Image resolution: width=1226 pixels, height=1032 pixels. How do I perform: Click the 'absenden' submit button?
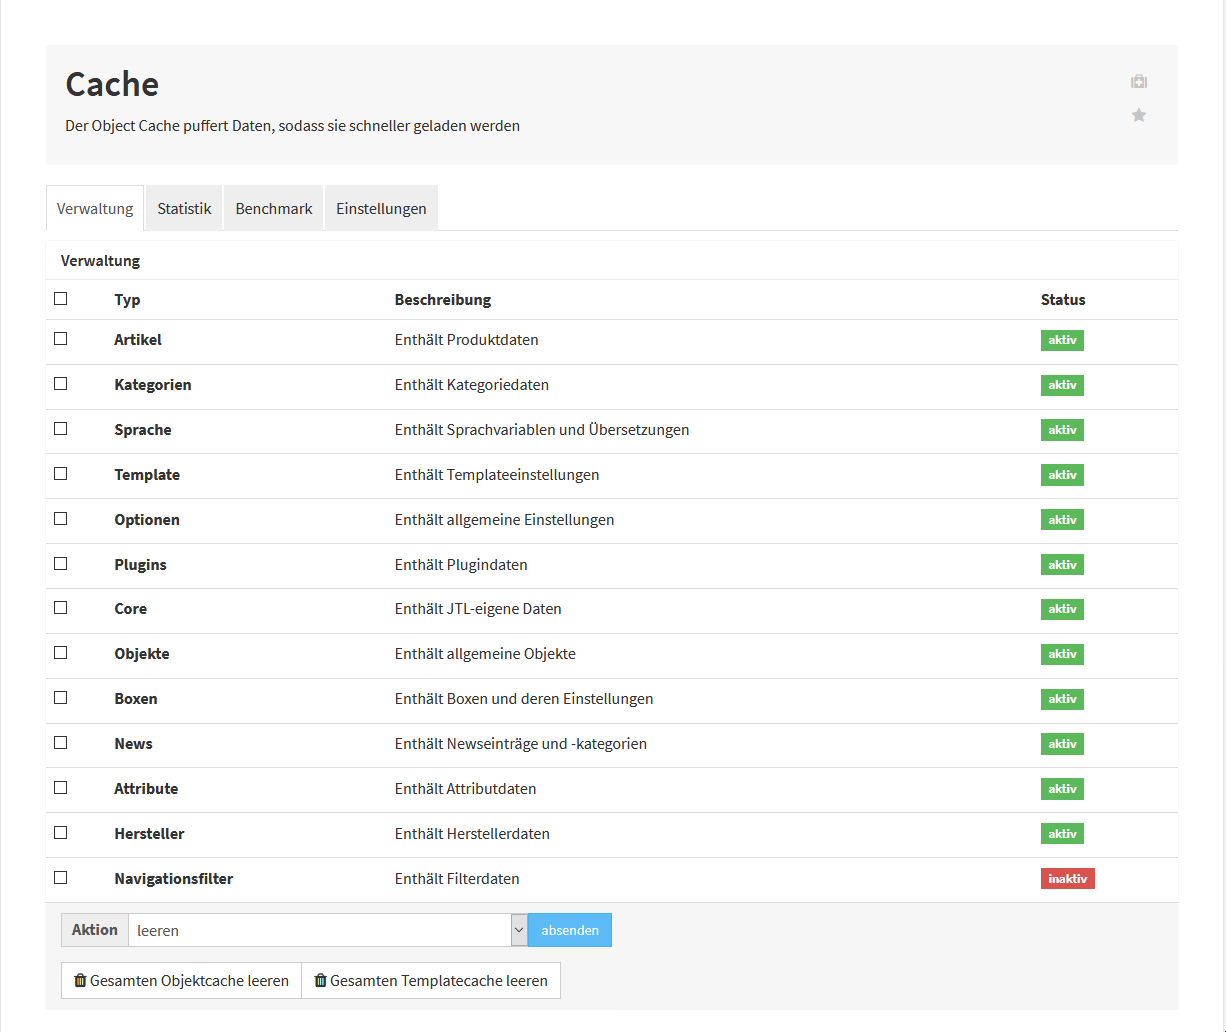point(570,930)
